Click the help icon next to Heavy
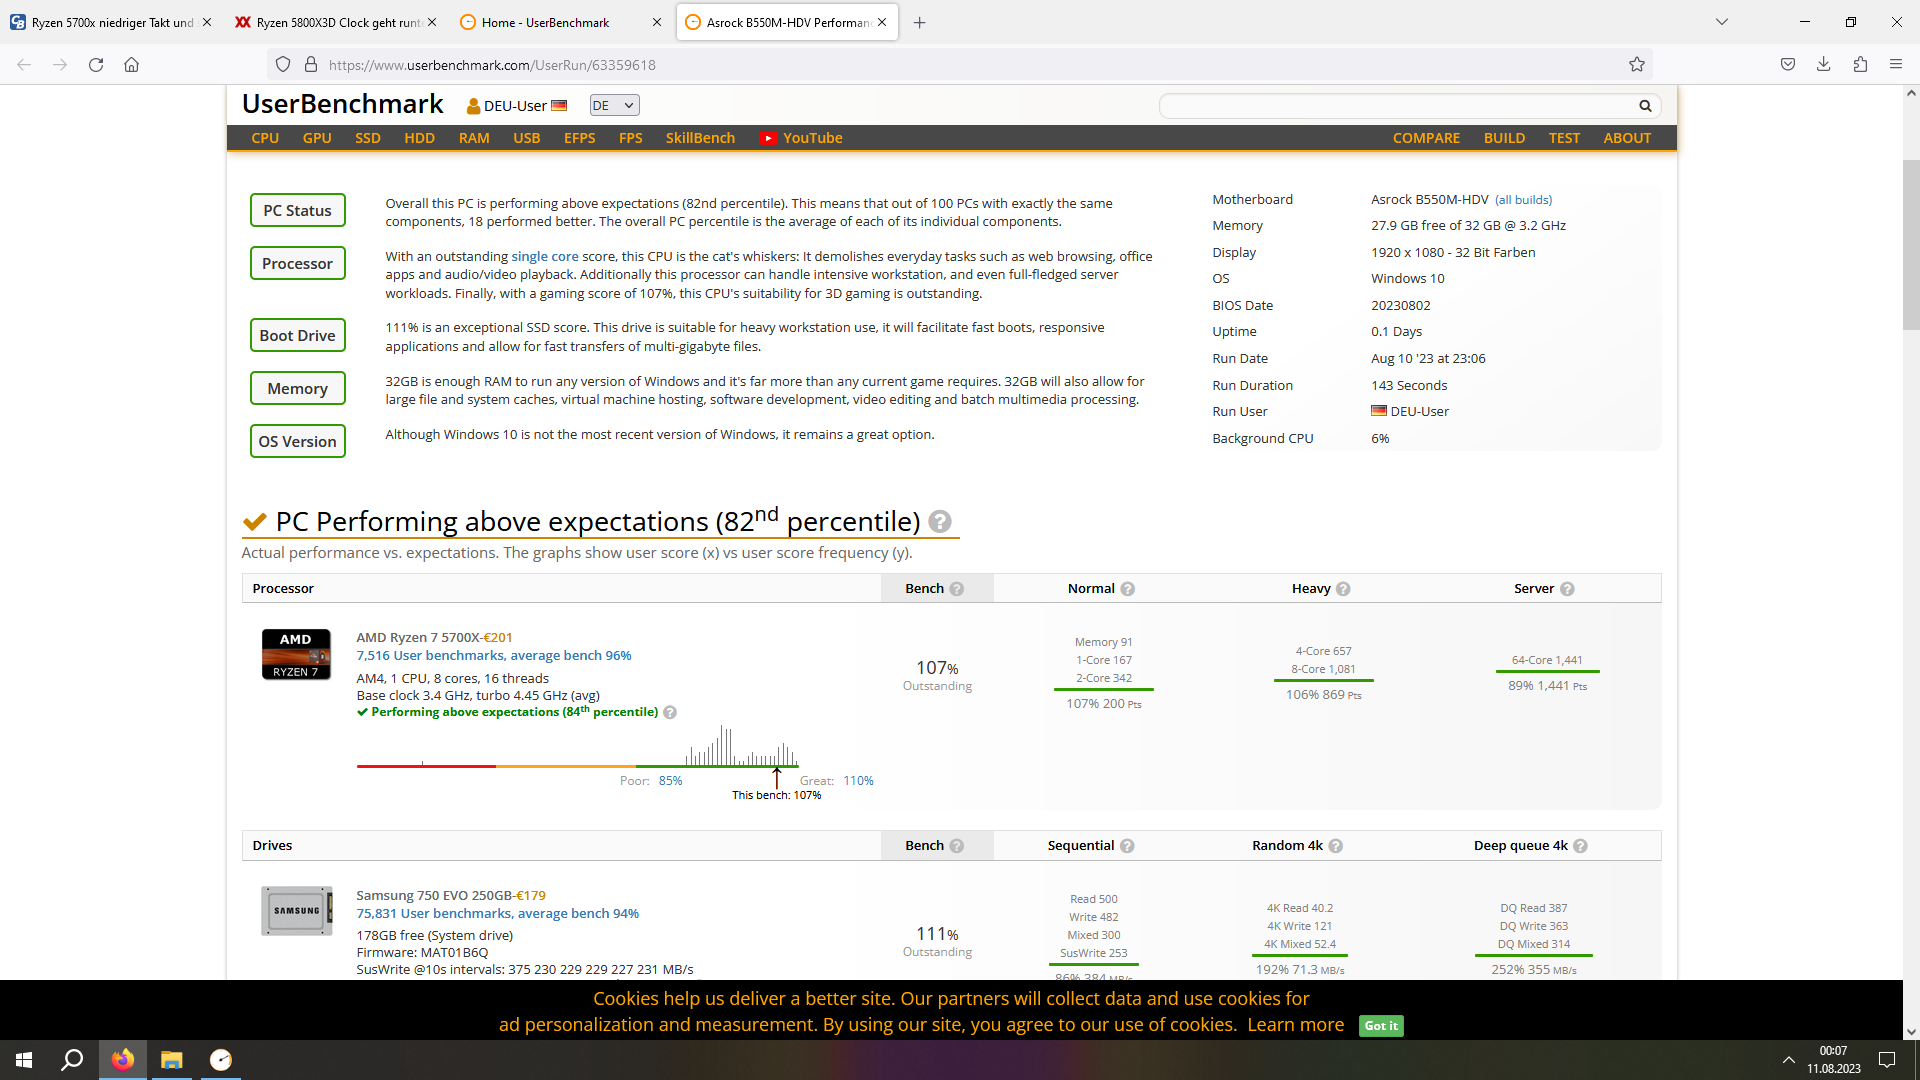1920x1080 pixels. [x=1343, y=589]
